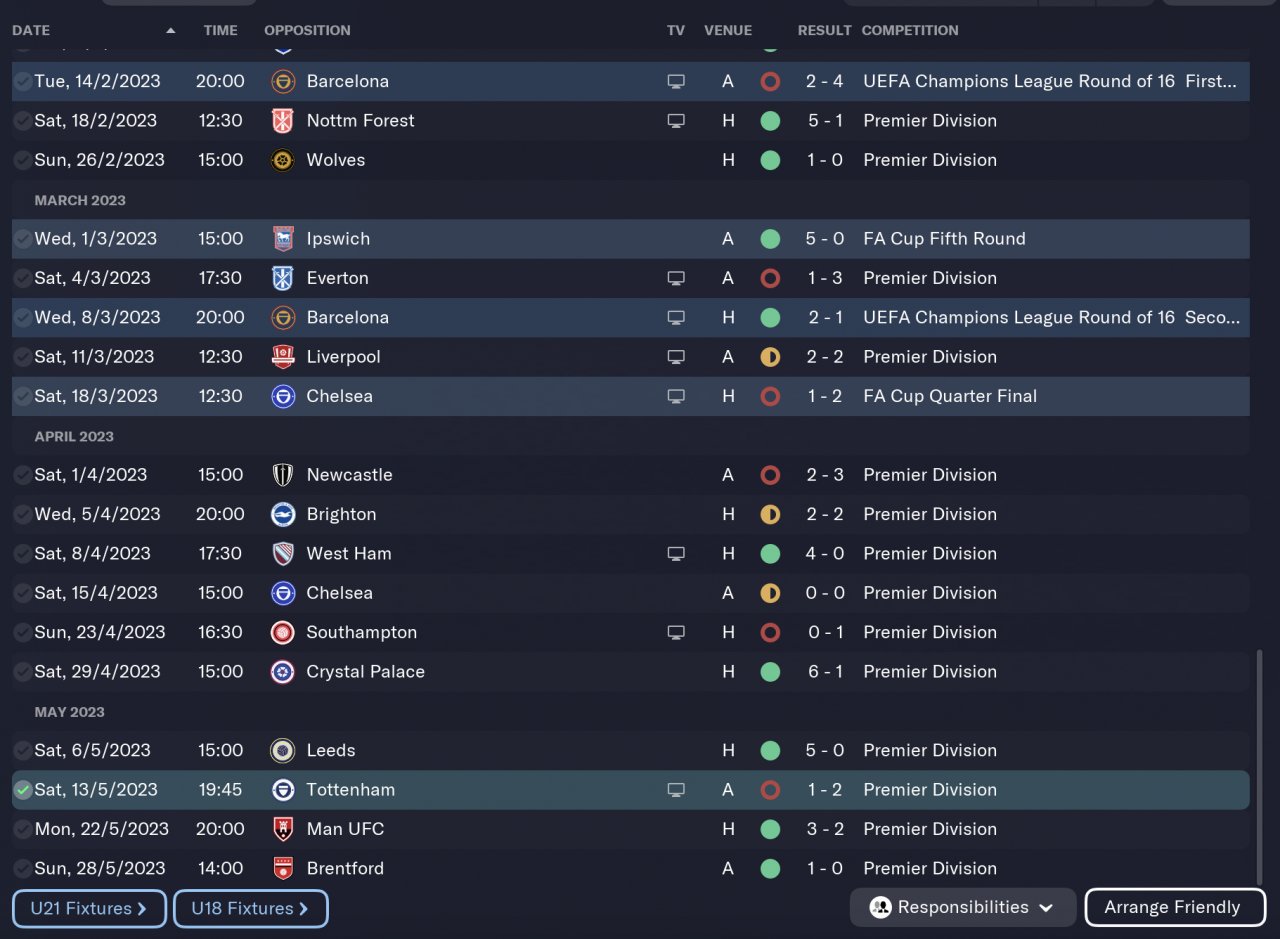Screen dimensions: 1280x939
Task: Toggle the green checkmark on Tottenham fixture
Action: (x=23, y=790)
